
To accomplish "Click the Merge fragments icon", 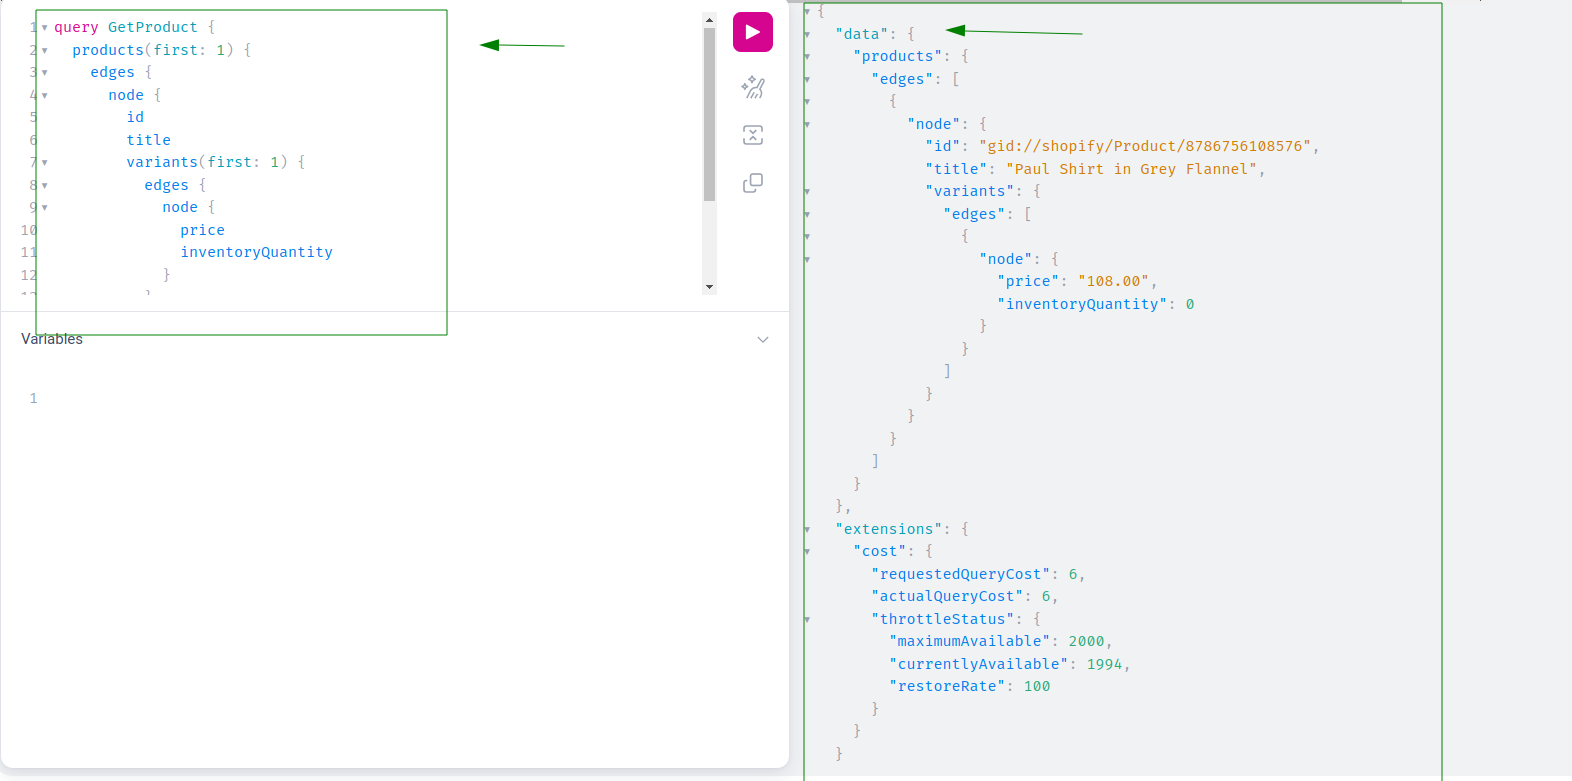I will [x=752, y=135].
